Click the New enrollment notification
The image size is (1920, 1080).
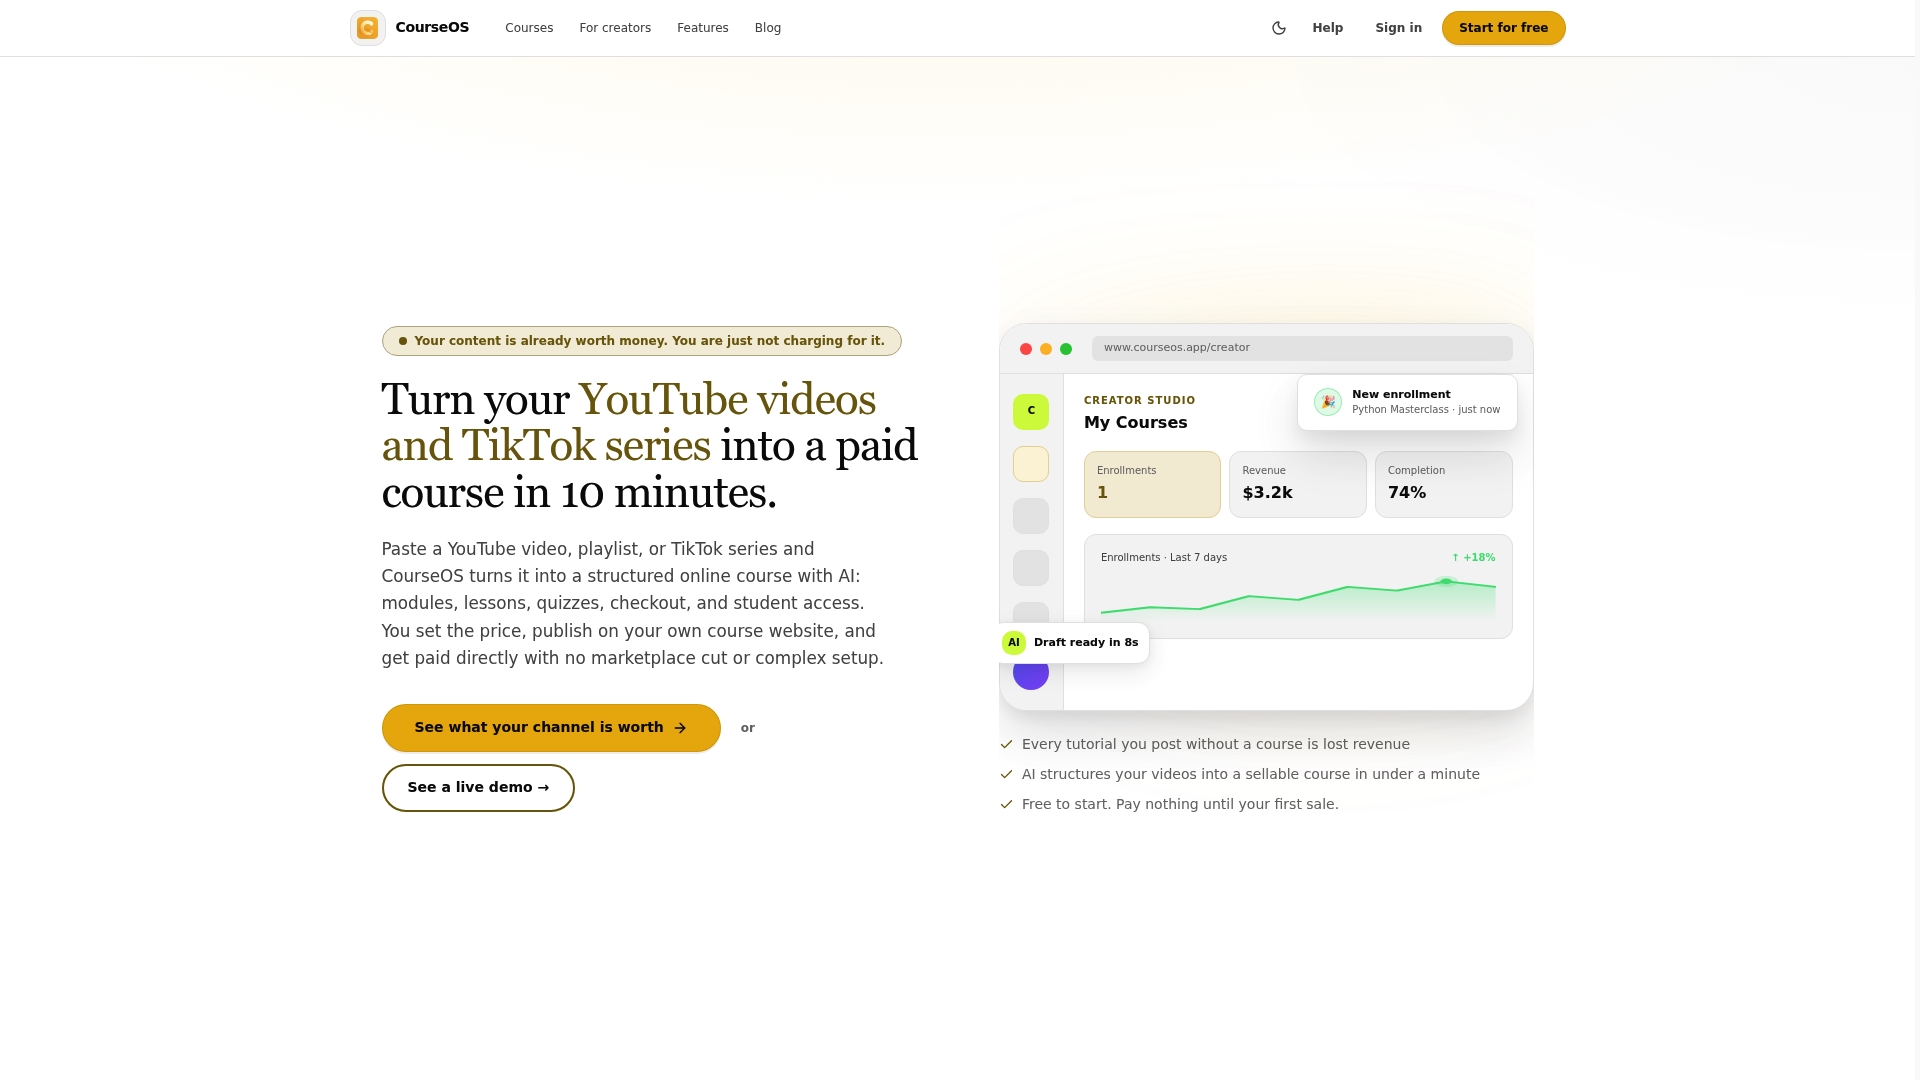1407,402
